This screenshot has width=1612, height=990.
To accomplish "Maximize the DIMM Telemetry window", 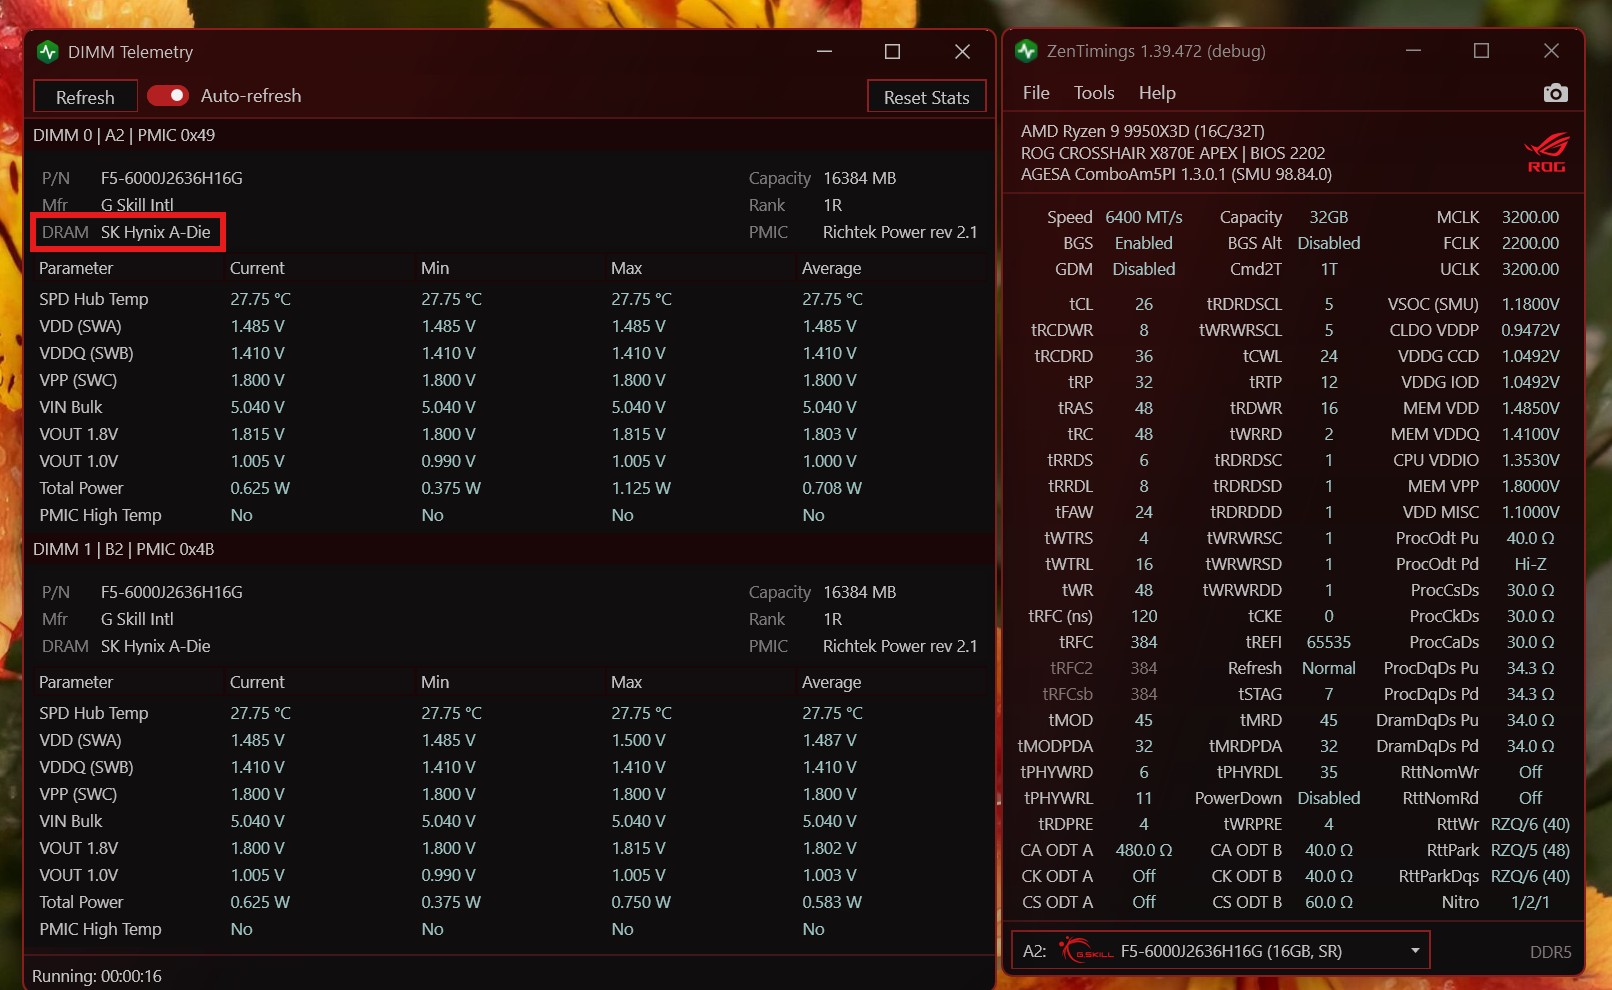I will point(892,52).
